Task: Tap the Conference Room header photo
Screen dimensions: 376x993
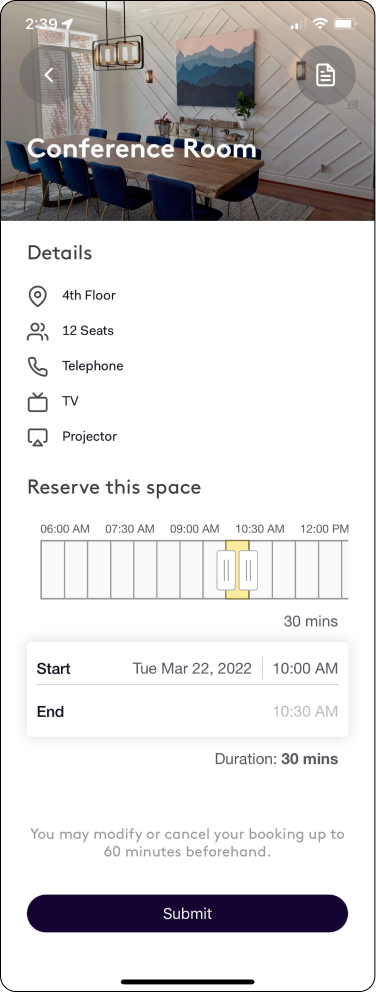Action: click(187, 111)
